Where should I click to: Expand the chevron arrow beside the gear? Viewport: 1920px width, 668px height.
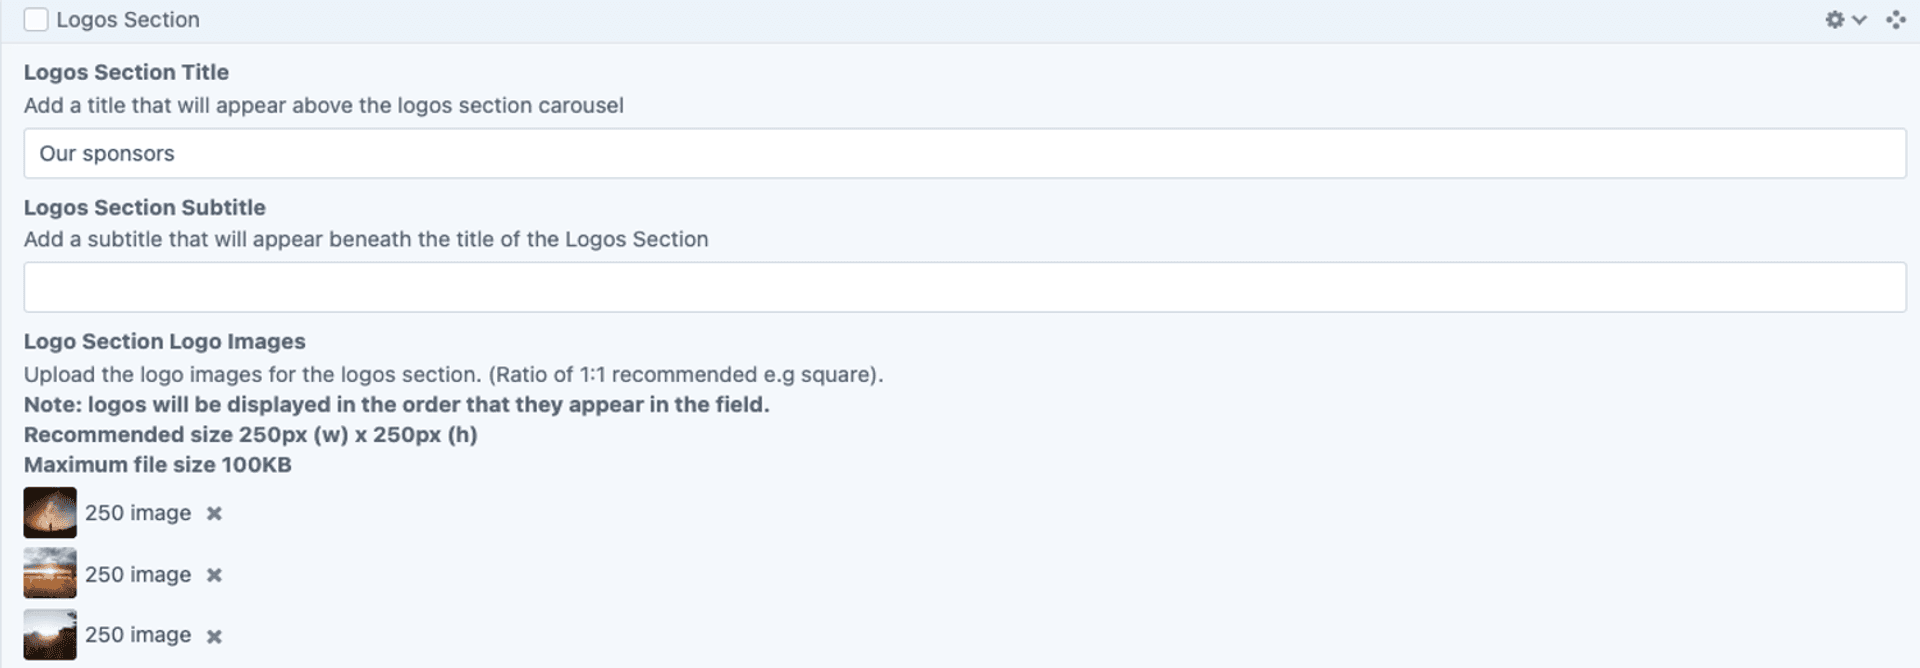click(1859, 20)
